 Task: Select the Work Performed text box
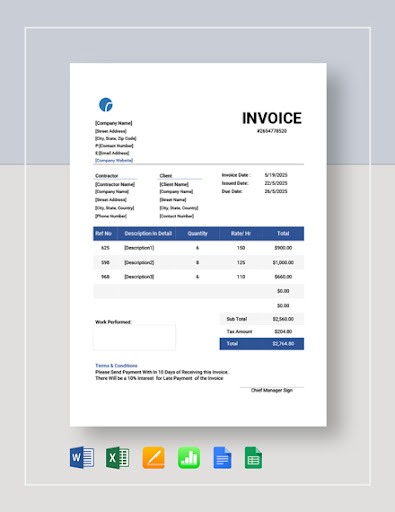[x=134, y=338]
